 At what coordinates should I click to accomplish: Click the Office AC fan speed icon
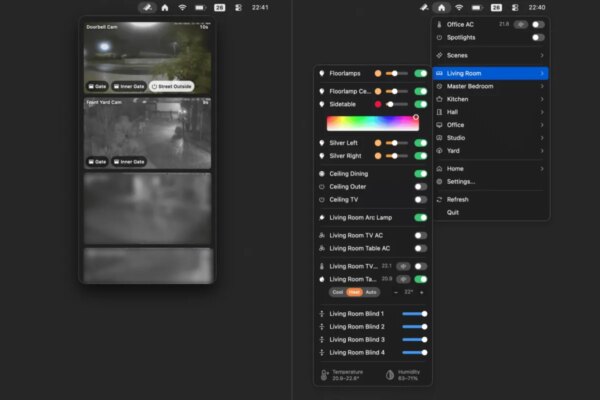click(x=519, y=24)
